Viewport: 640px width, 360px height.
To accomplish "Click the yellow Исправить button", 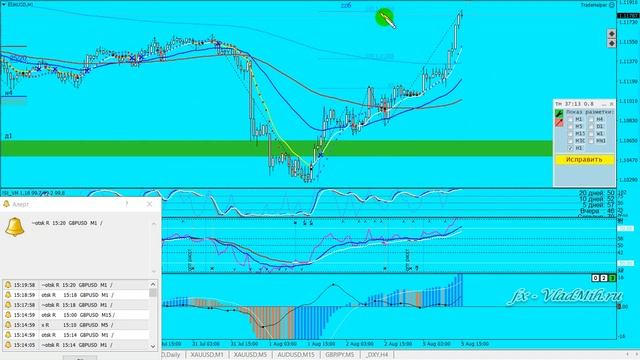I will (584, 160).
